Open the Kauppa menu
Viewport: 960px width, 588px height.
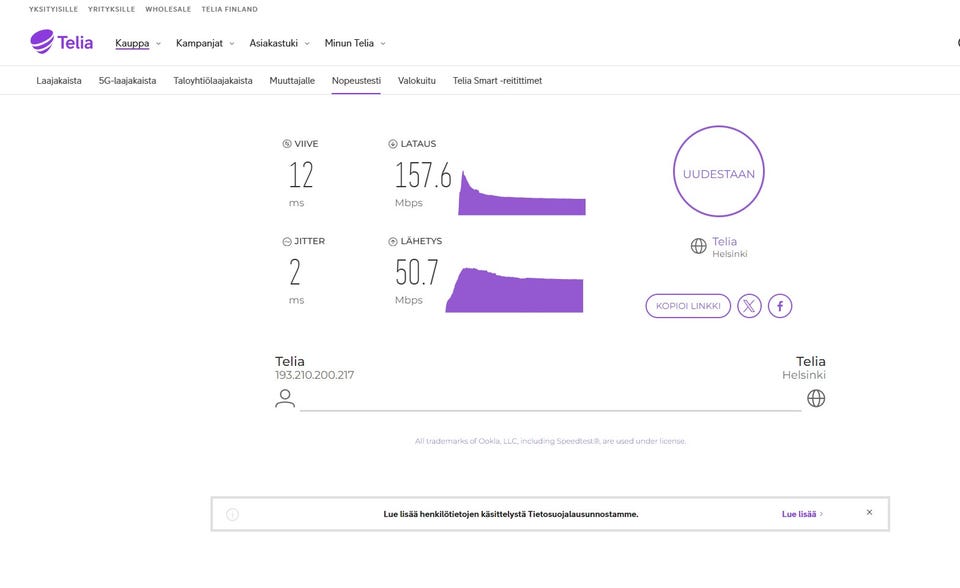[132, 43]
